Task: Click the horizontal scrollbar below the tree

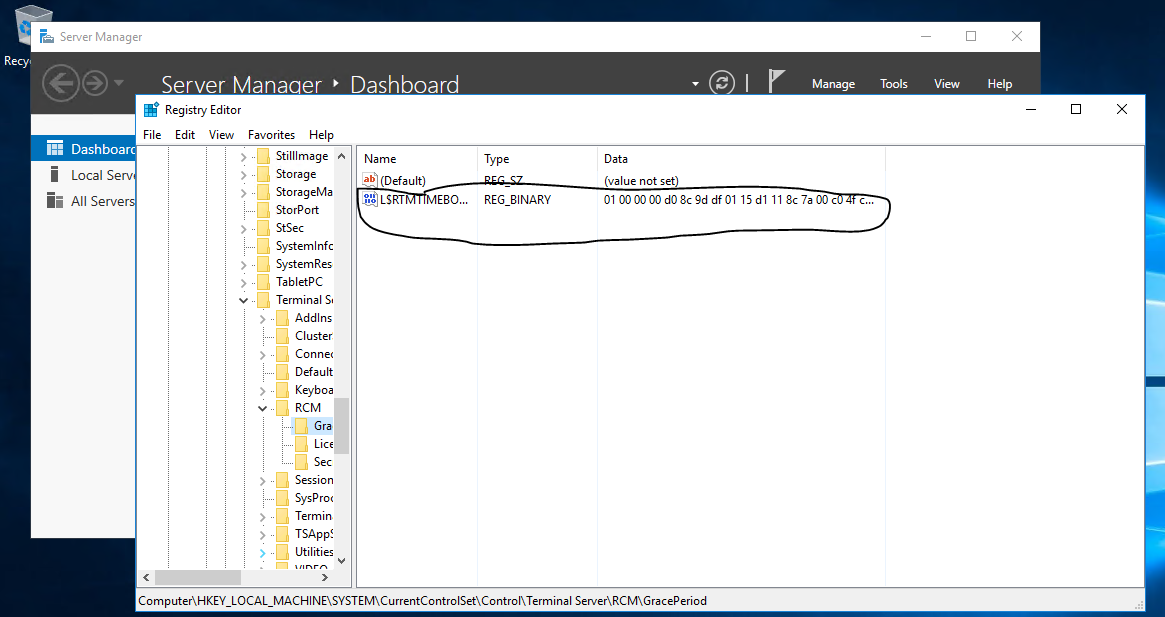Action: pyautogui.click(x=200, y=575)
